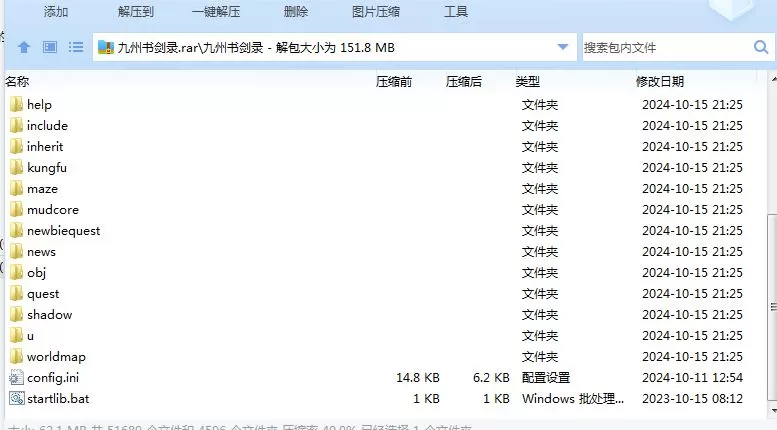Sort by the 压缩前 column header
Image resolution: width=777 pixels, height=430 pixels.
click(x=393, y=81)
